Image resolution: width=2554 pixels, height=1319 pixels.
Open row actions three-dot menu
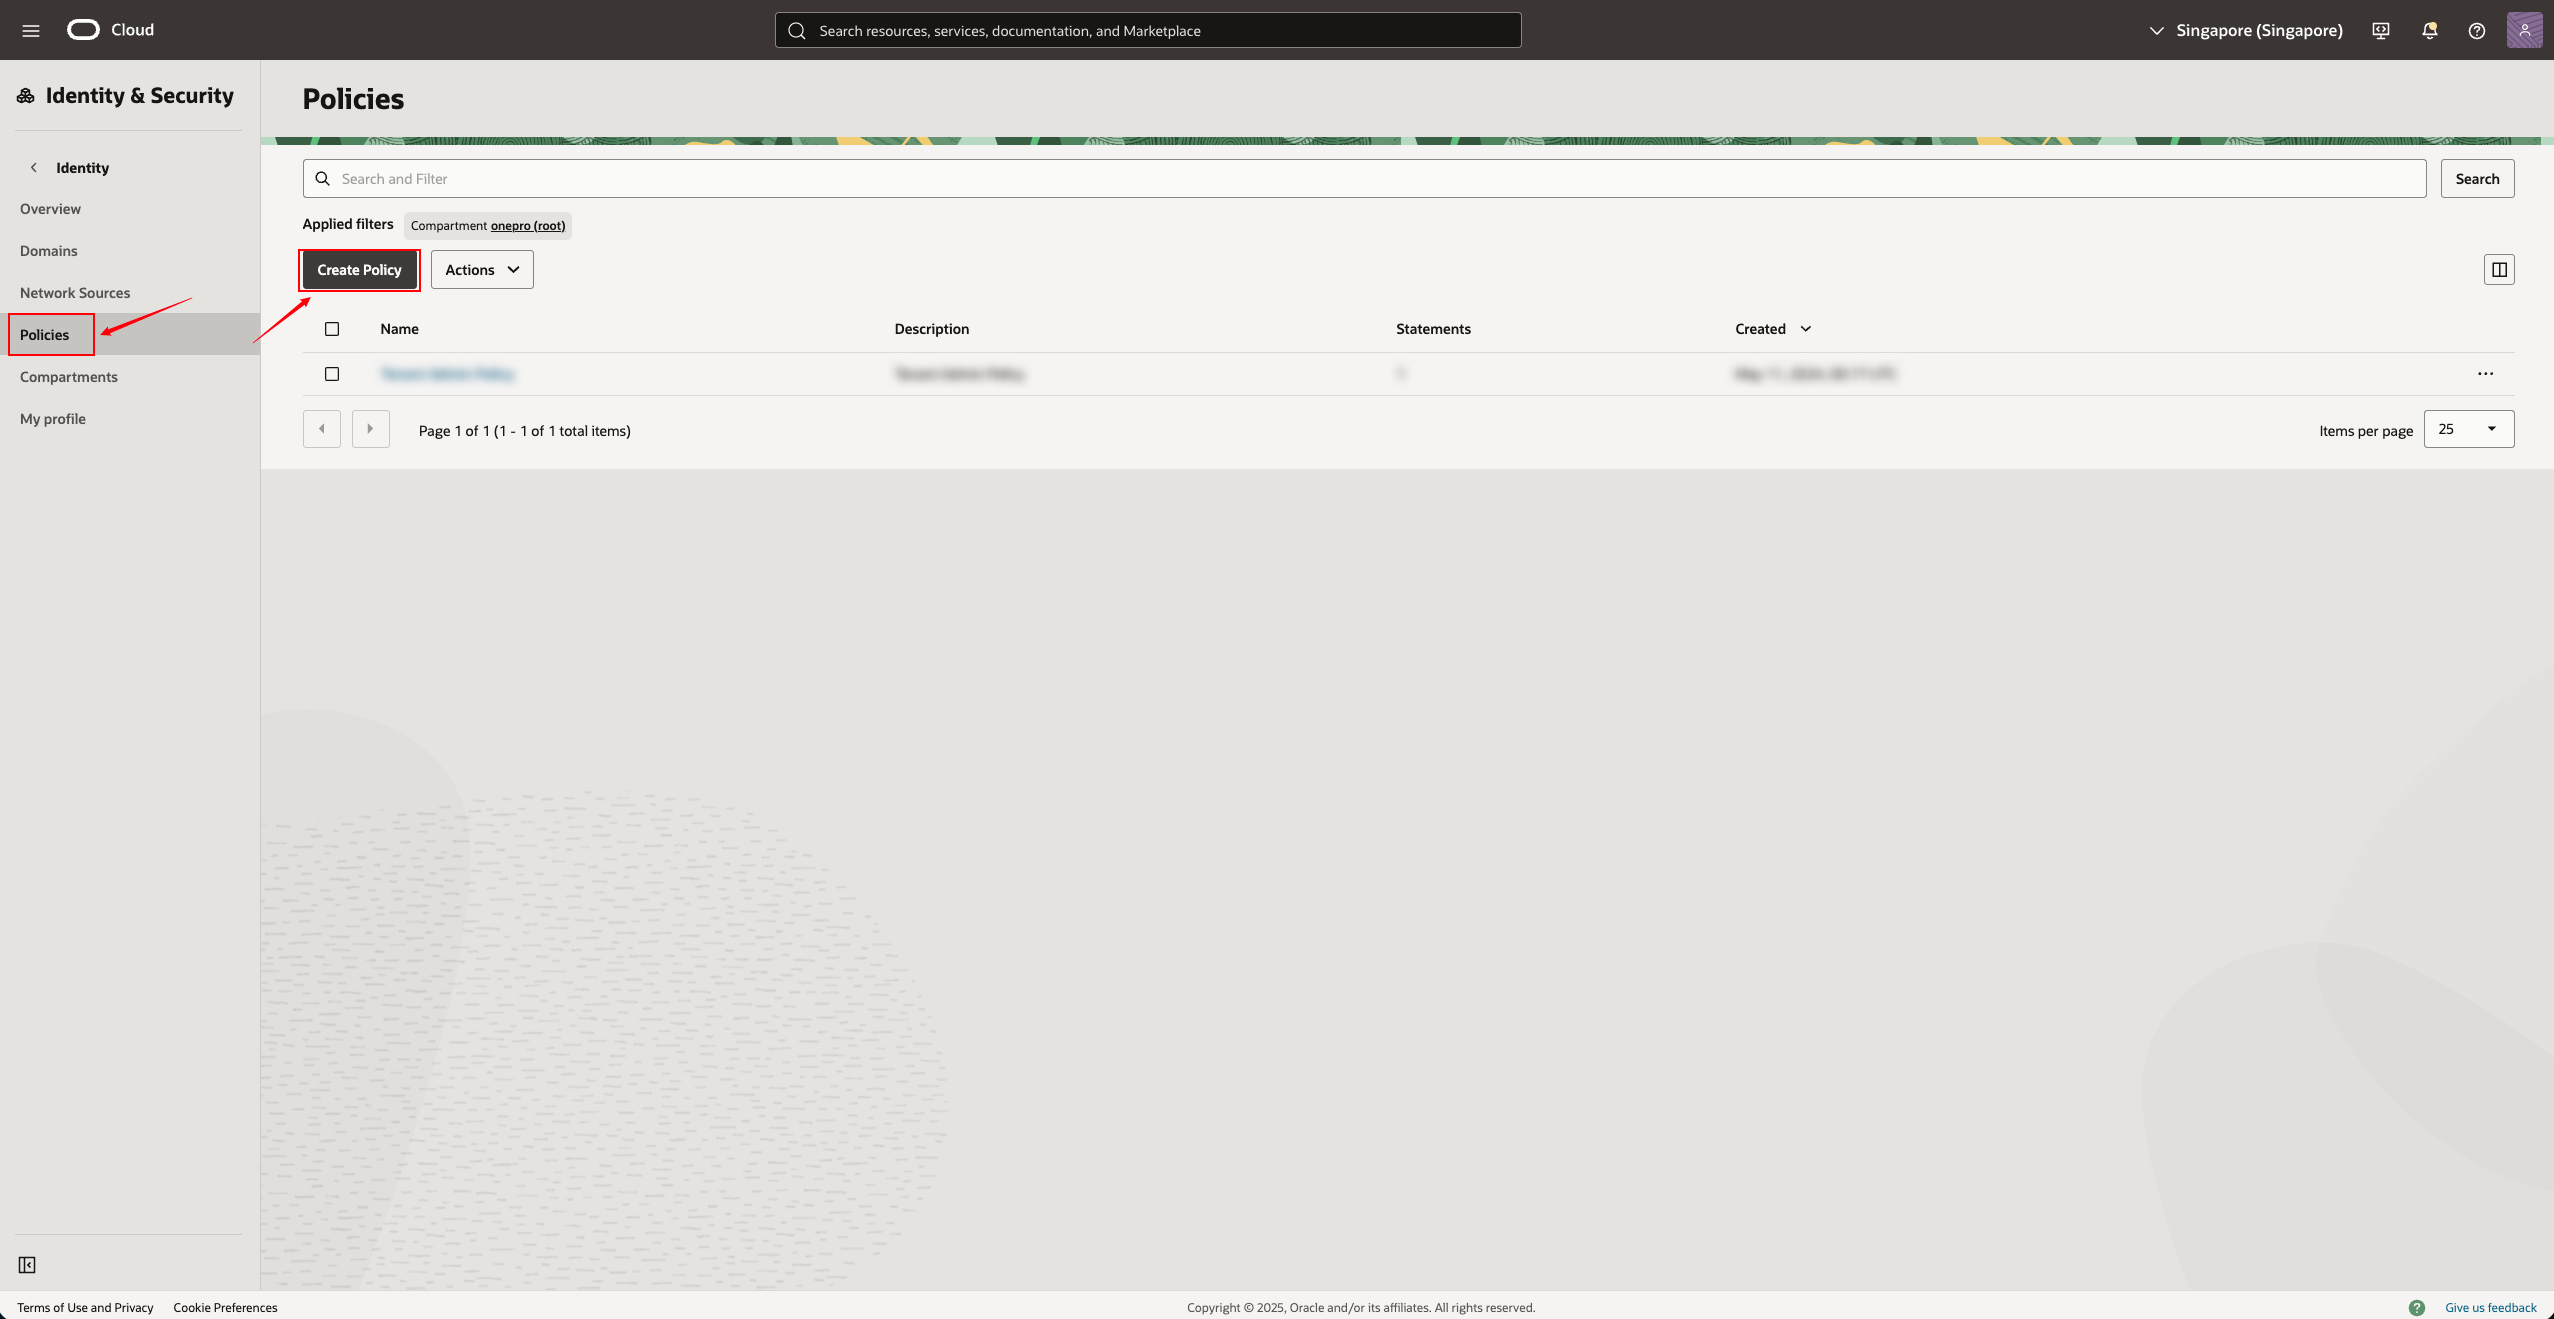point(2485,374)
